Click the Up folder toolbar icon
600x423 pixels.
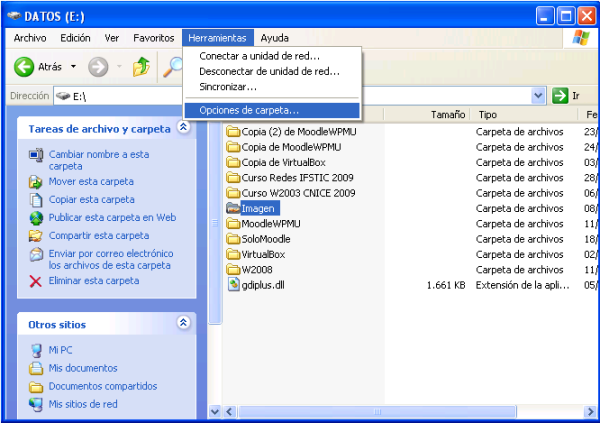point(141,67)
